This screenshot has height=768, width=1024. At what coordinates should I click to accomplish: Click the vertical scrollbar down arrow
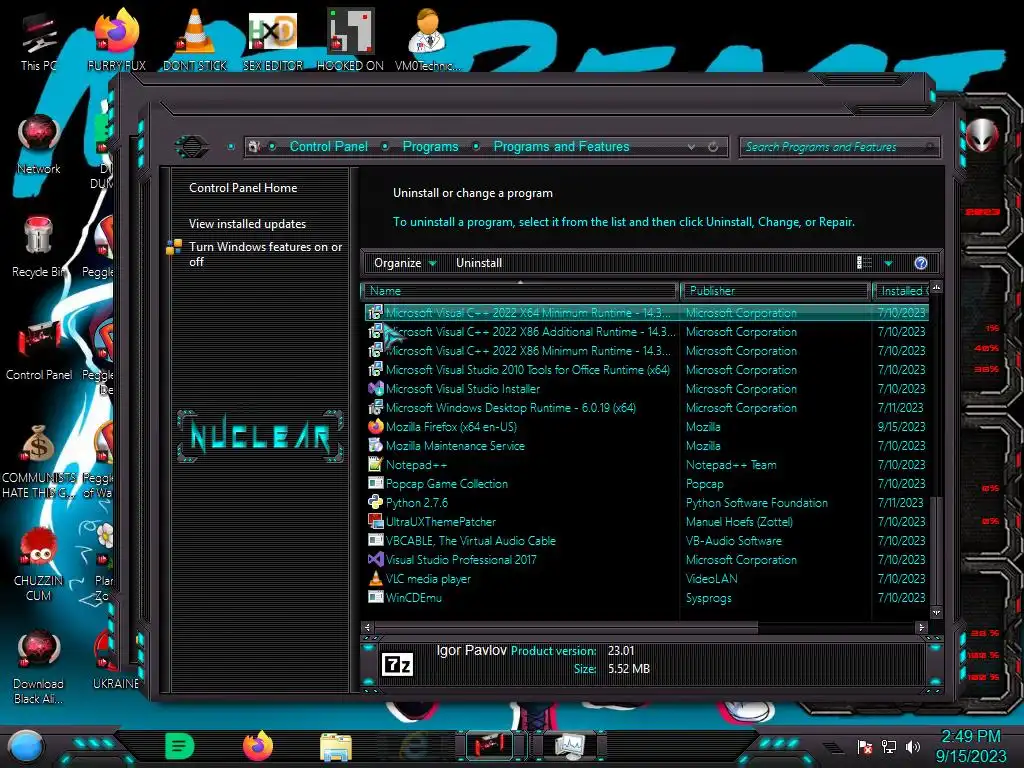[936, 613]
